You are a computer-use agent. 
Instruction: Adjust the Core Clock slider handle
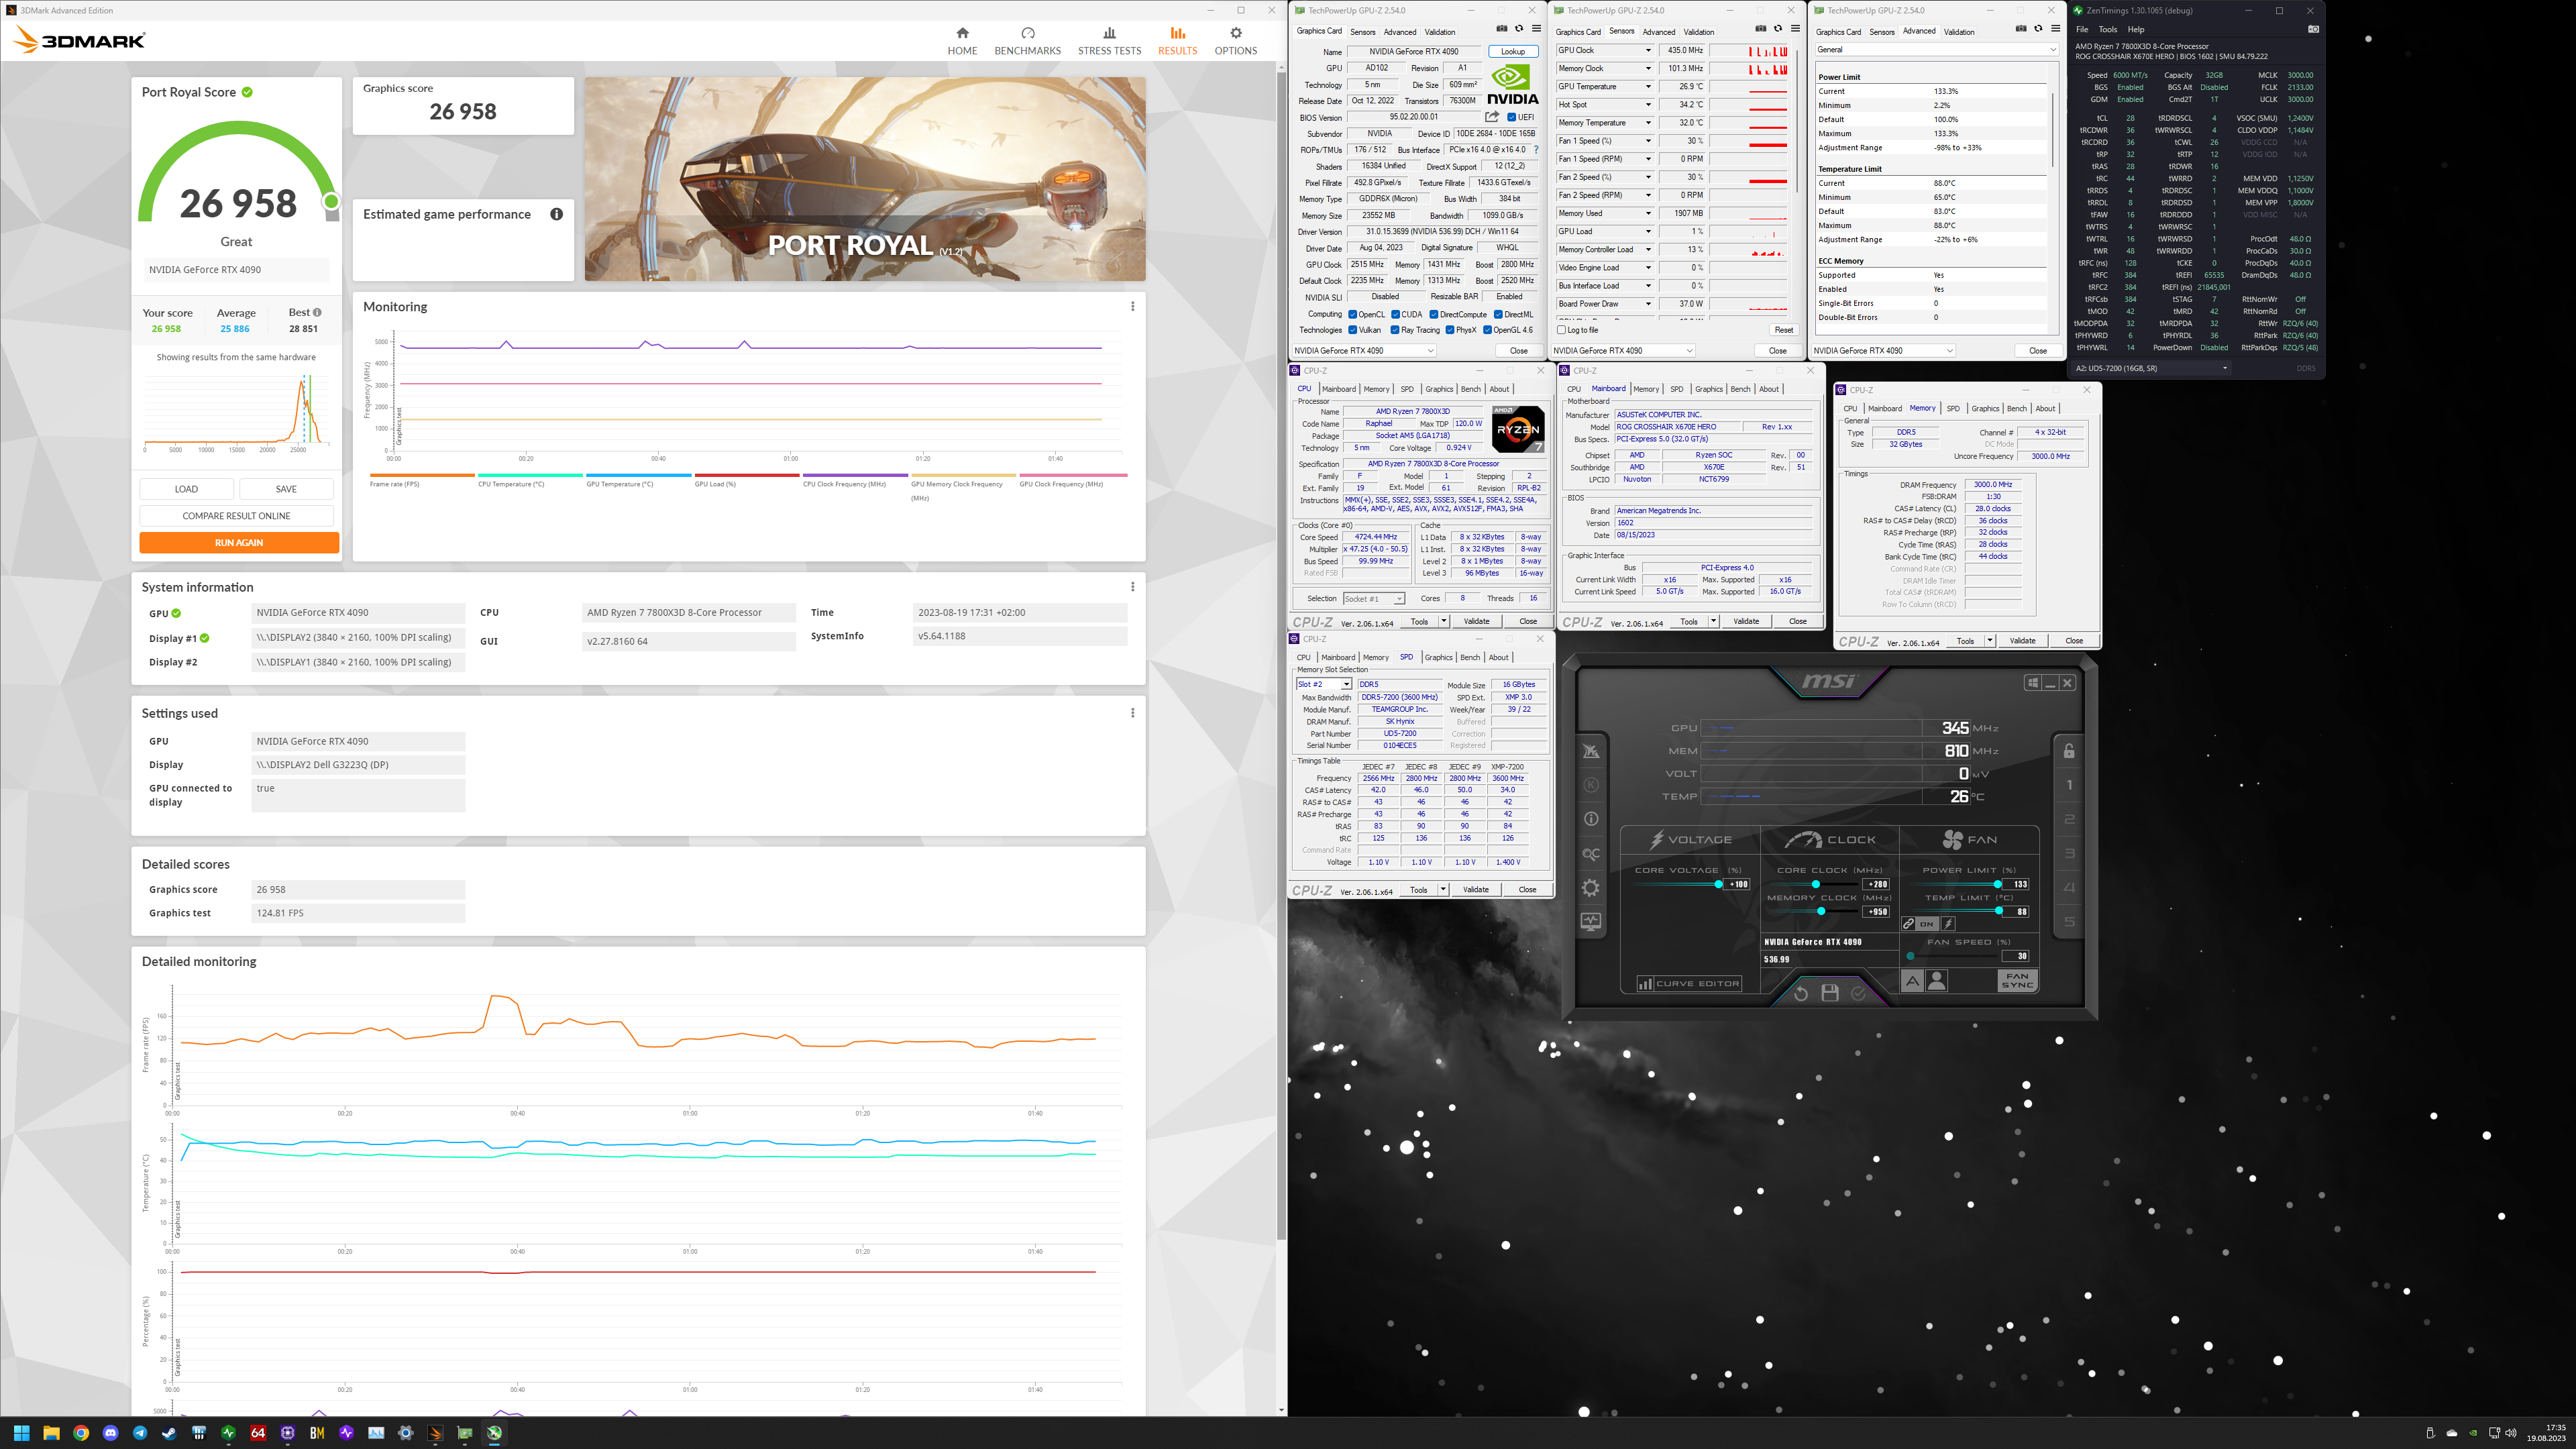tap(1816, 884)
